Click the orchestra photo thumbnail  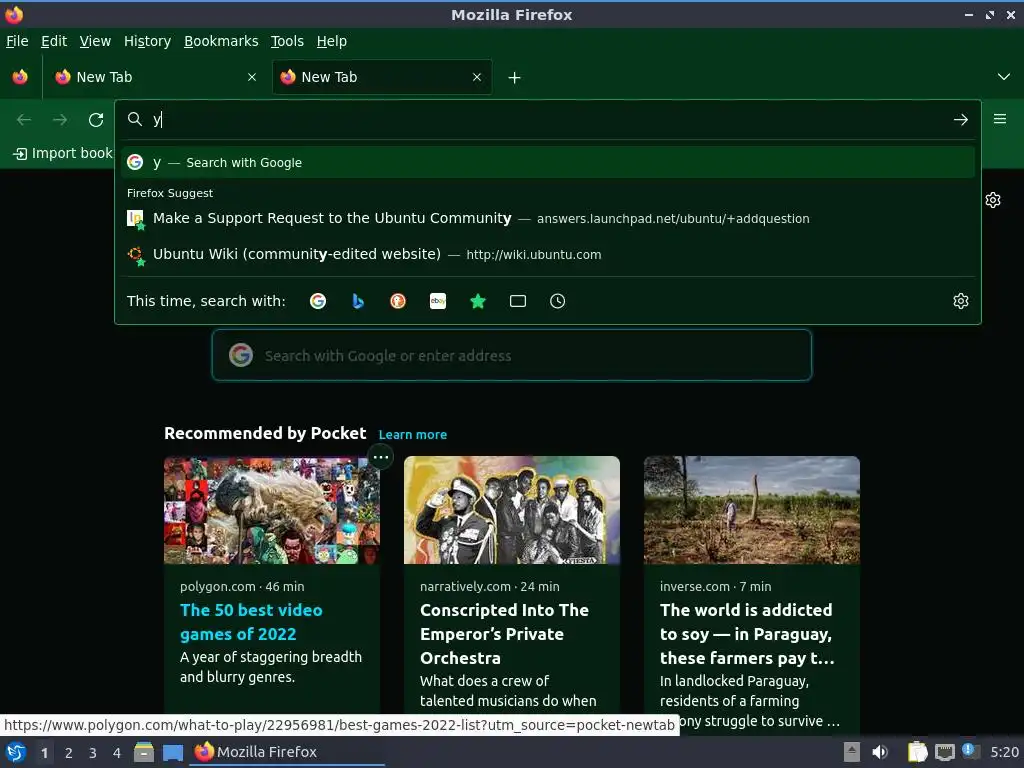[512, 510]
